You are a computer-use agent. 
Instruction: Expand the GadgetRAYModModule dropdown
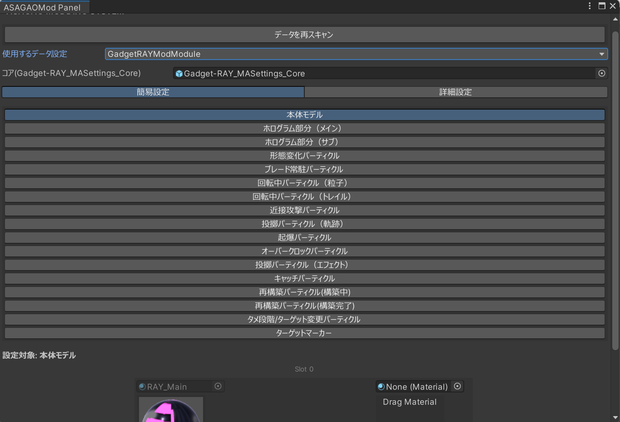coord(356,54)
